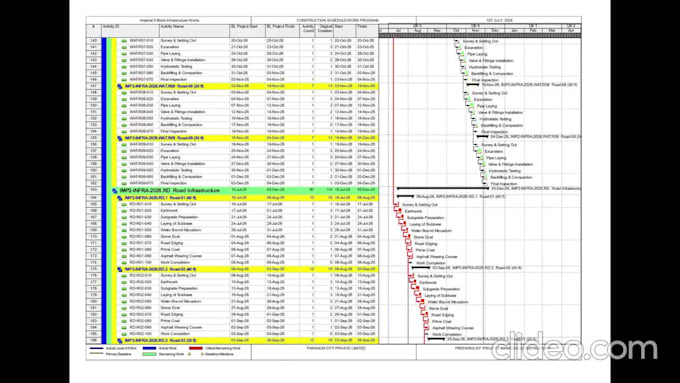Click activity icon on row 183 Prime Coat
Viewport: 680px width, 383px height.
click(124, 321)
